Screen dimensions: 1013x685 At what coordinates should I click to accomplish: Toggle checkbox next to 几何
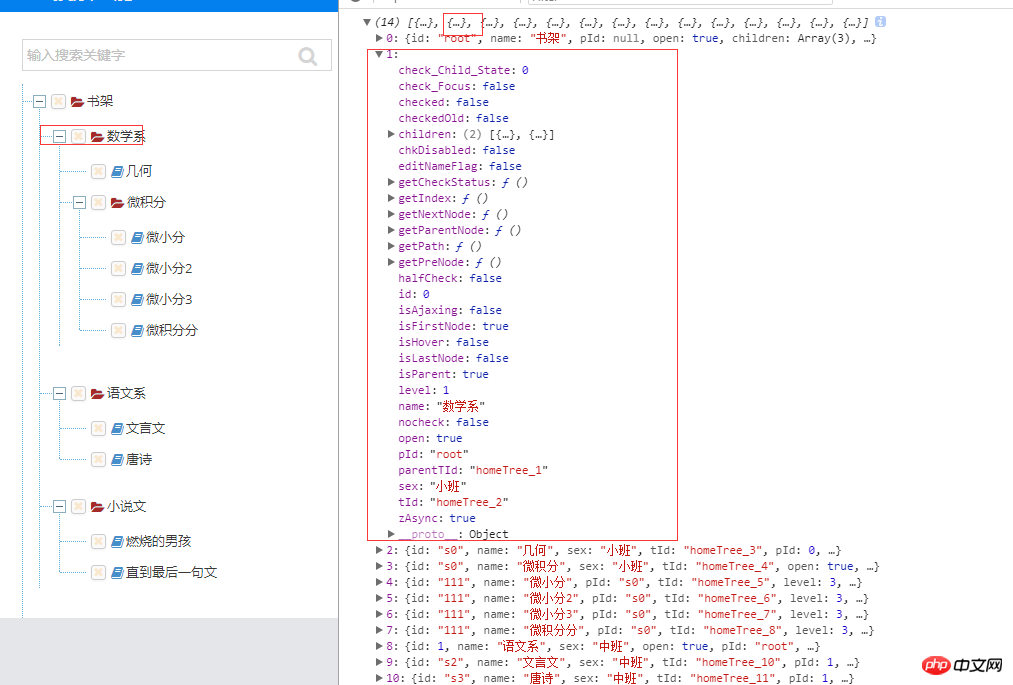pos(98,171)
